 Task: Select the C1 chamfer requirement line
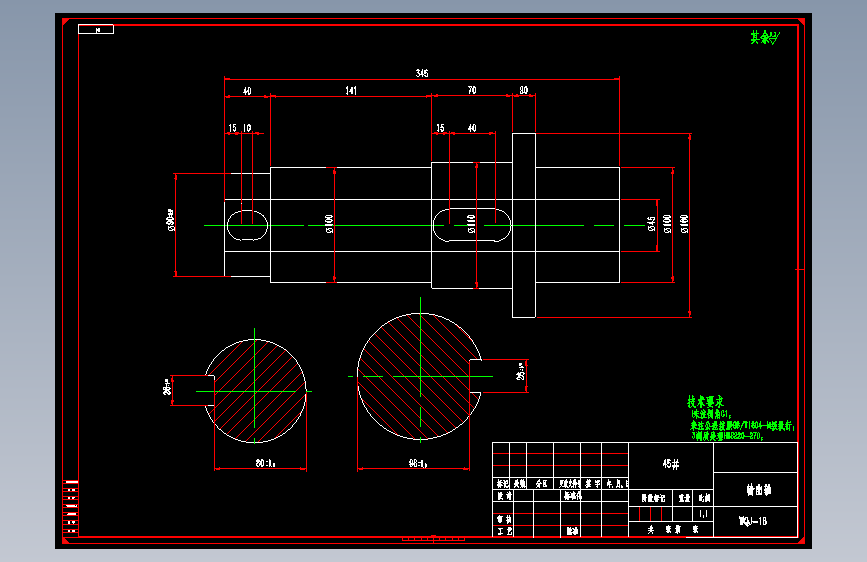pyautogui.click(x=711, y=414)
